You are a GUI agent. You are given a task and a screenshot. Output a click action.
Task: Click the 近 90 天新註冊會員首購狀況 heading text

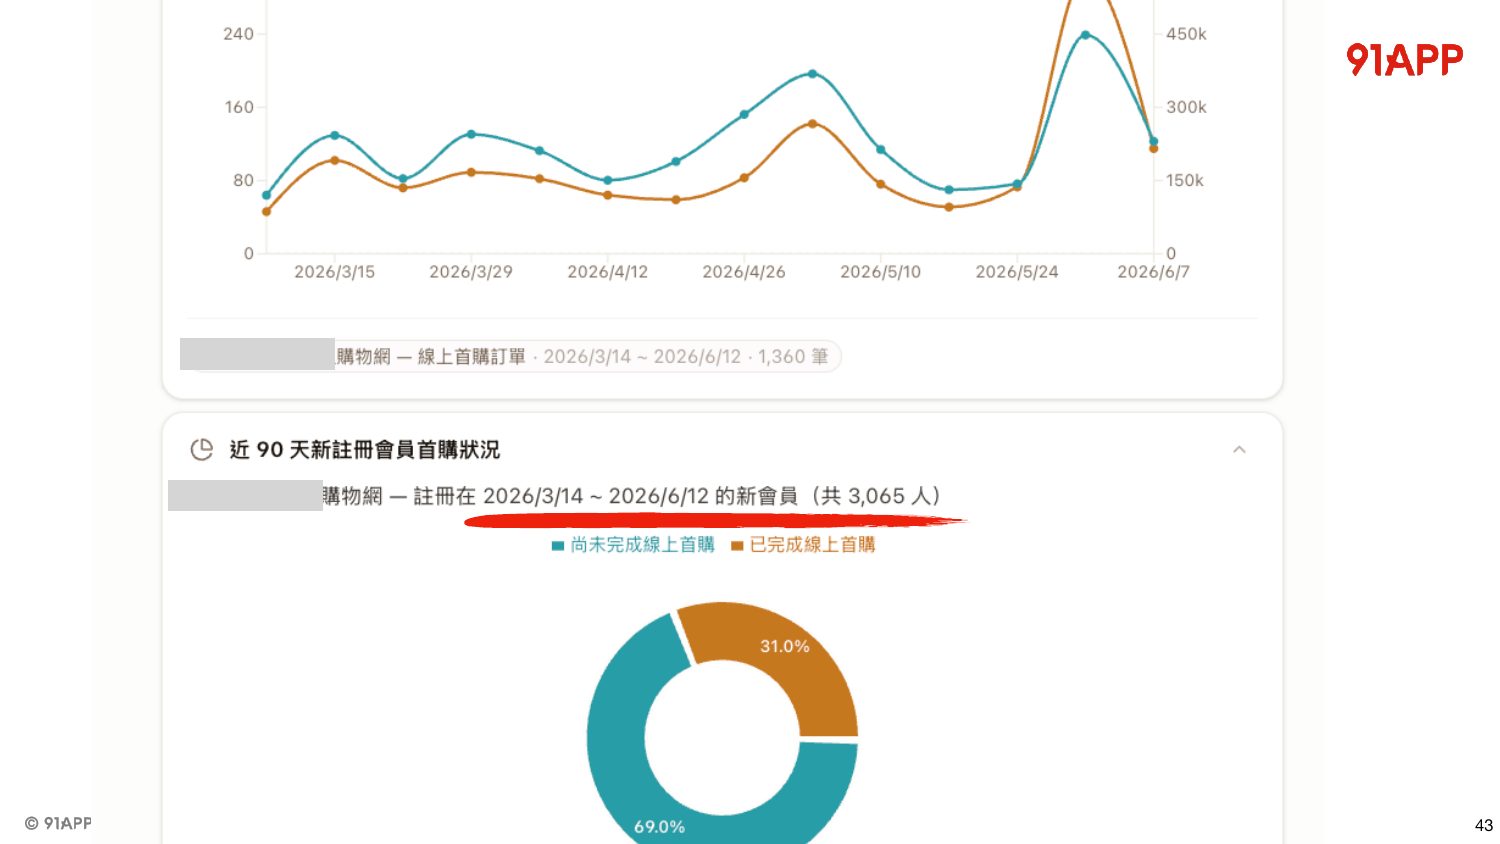[x=365, y=450]
